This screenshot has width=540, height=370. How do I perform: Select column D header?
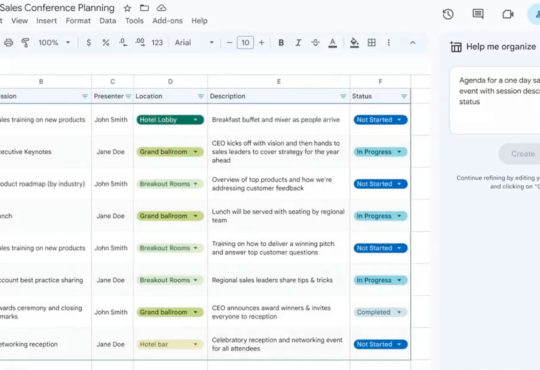[x=170, y=82]
